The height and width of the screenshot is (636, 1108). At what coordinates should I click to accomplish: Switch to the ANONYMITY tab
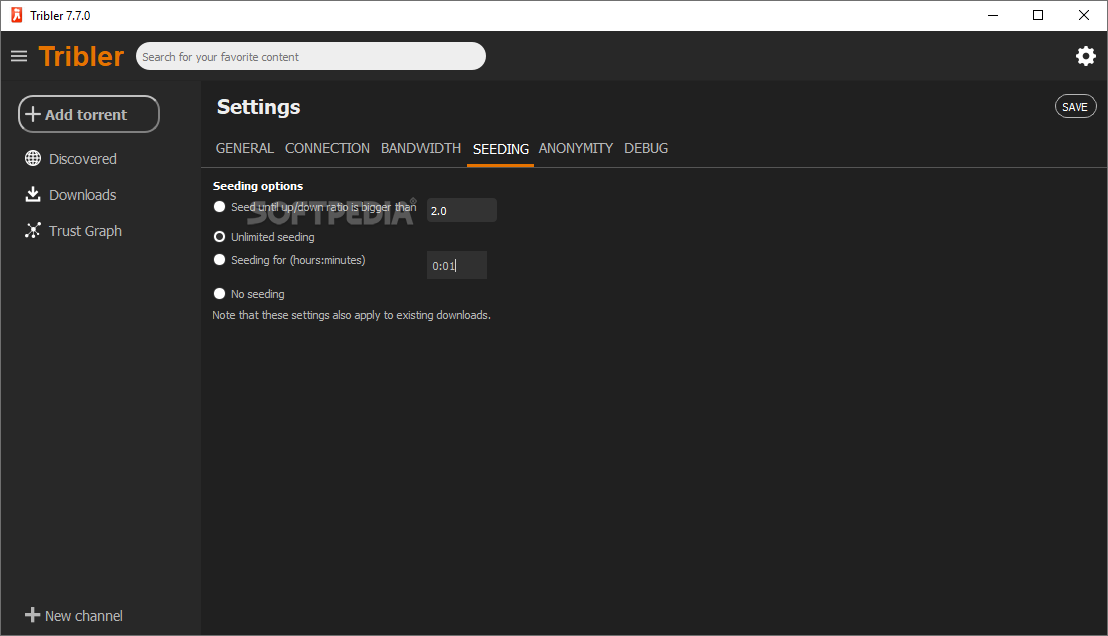click(x=575, y=148)
